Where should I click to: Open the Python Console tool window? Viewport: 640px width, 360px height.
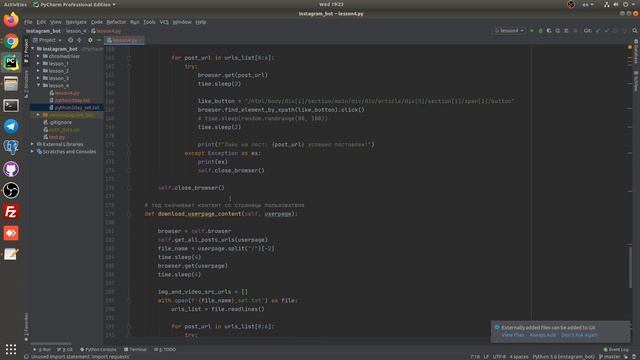pos(98,350)
